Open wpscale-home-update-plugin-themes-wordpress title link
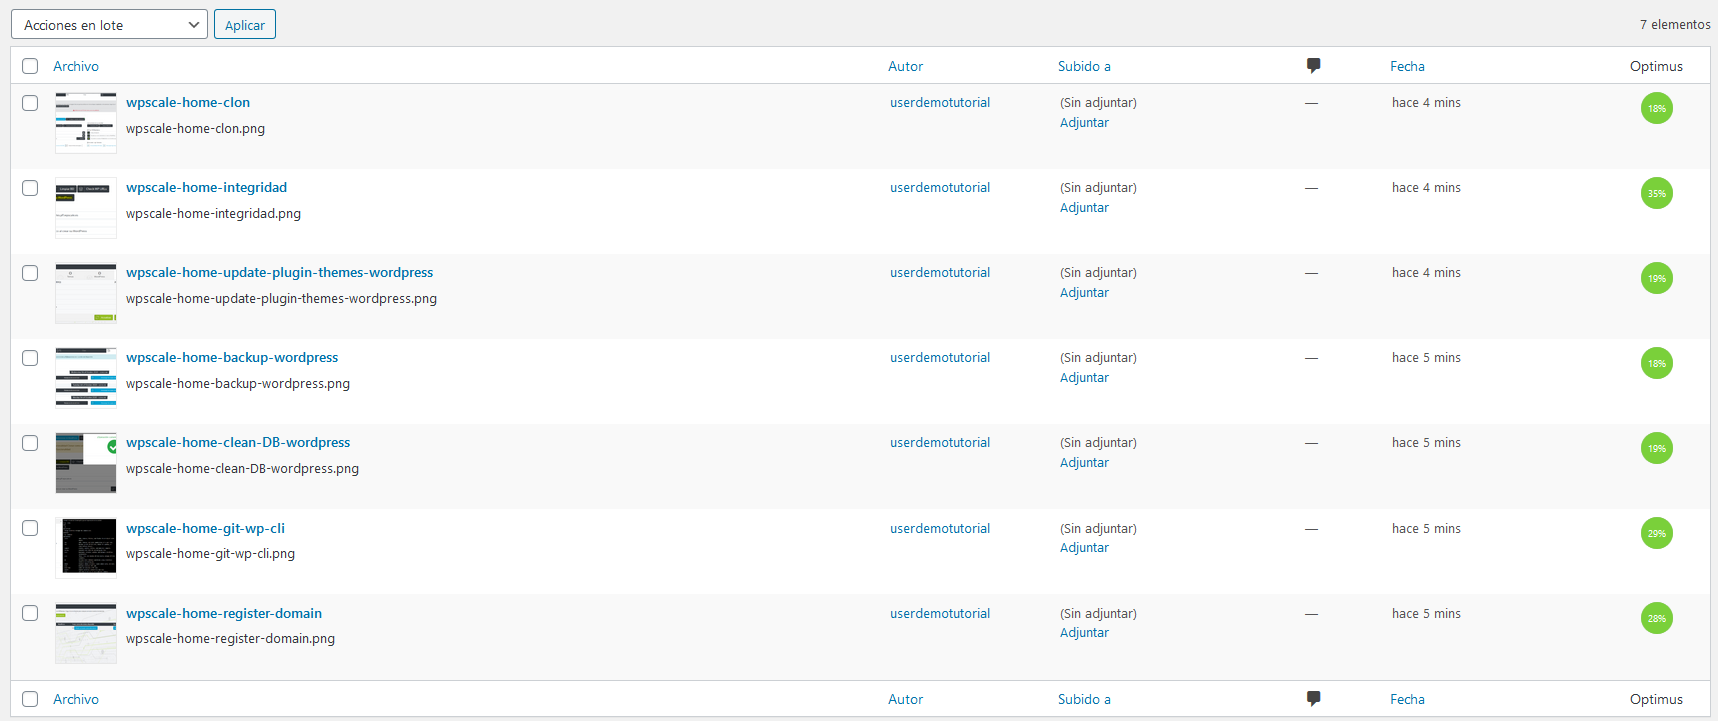 coord(279,272)
